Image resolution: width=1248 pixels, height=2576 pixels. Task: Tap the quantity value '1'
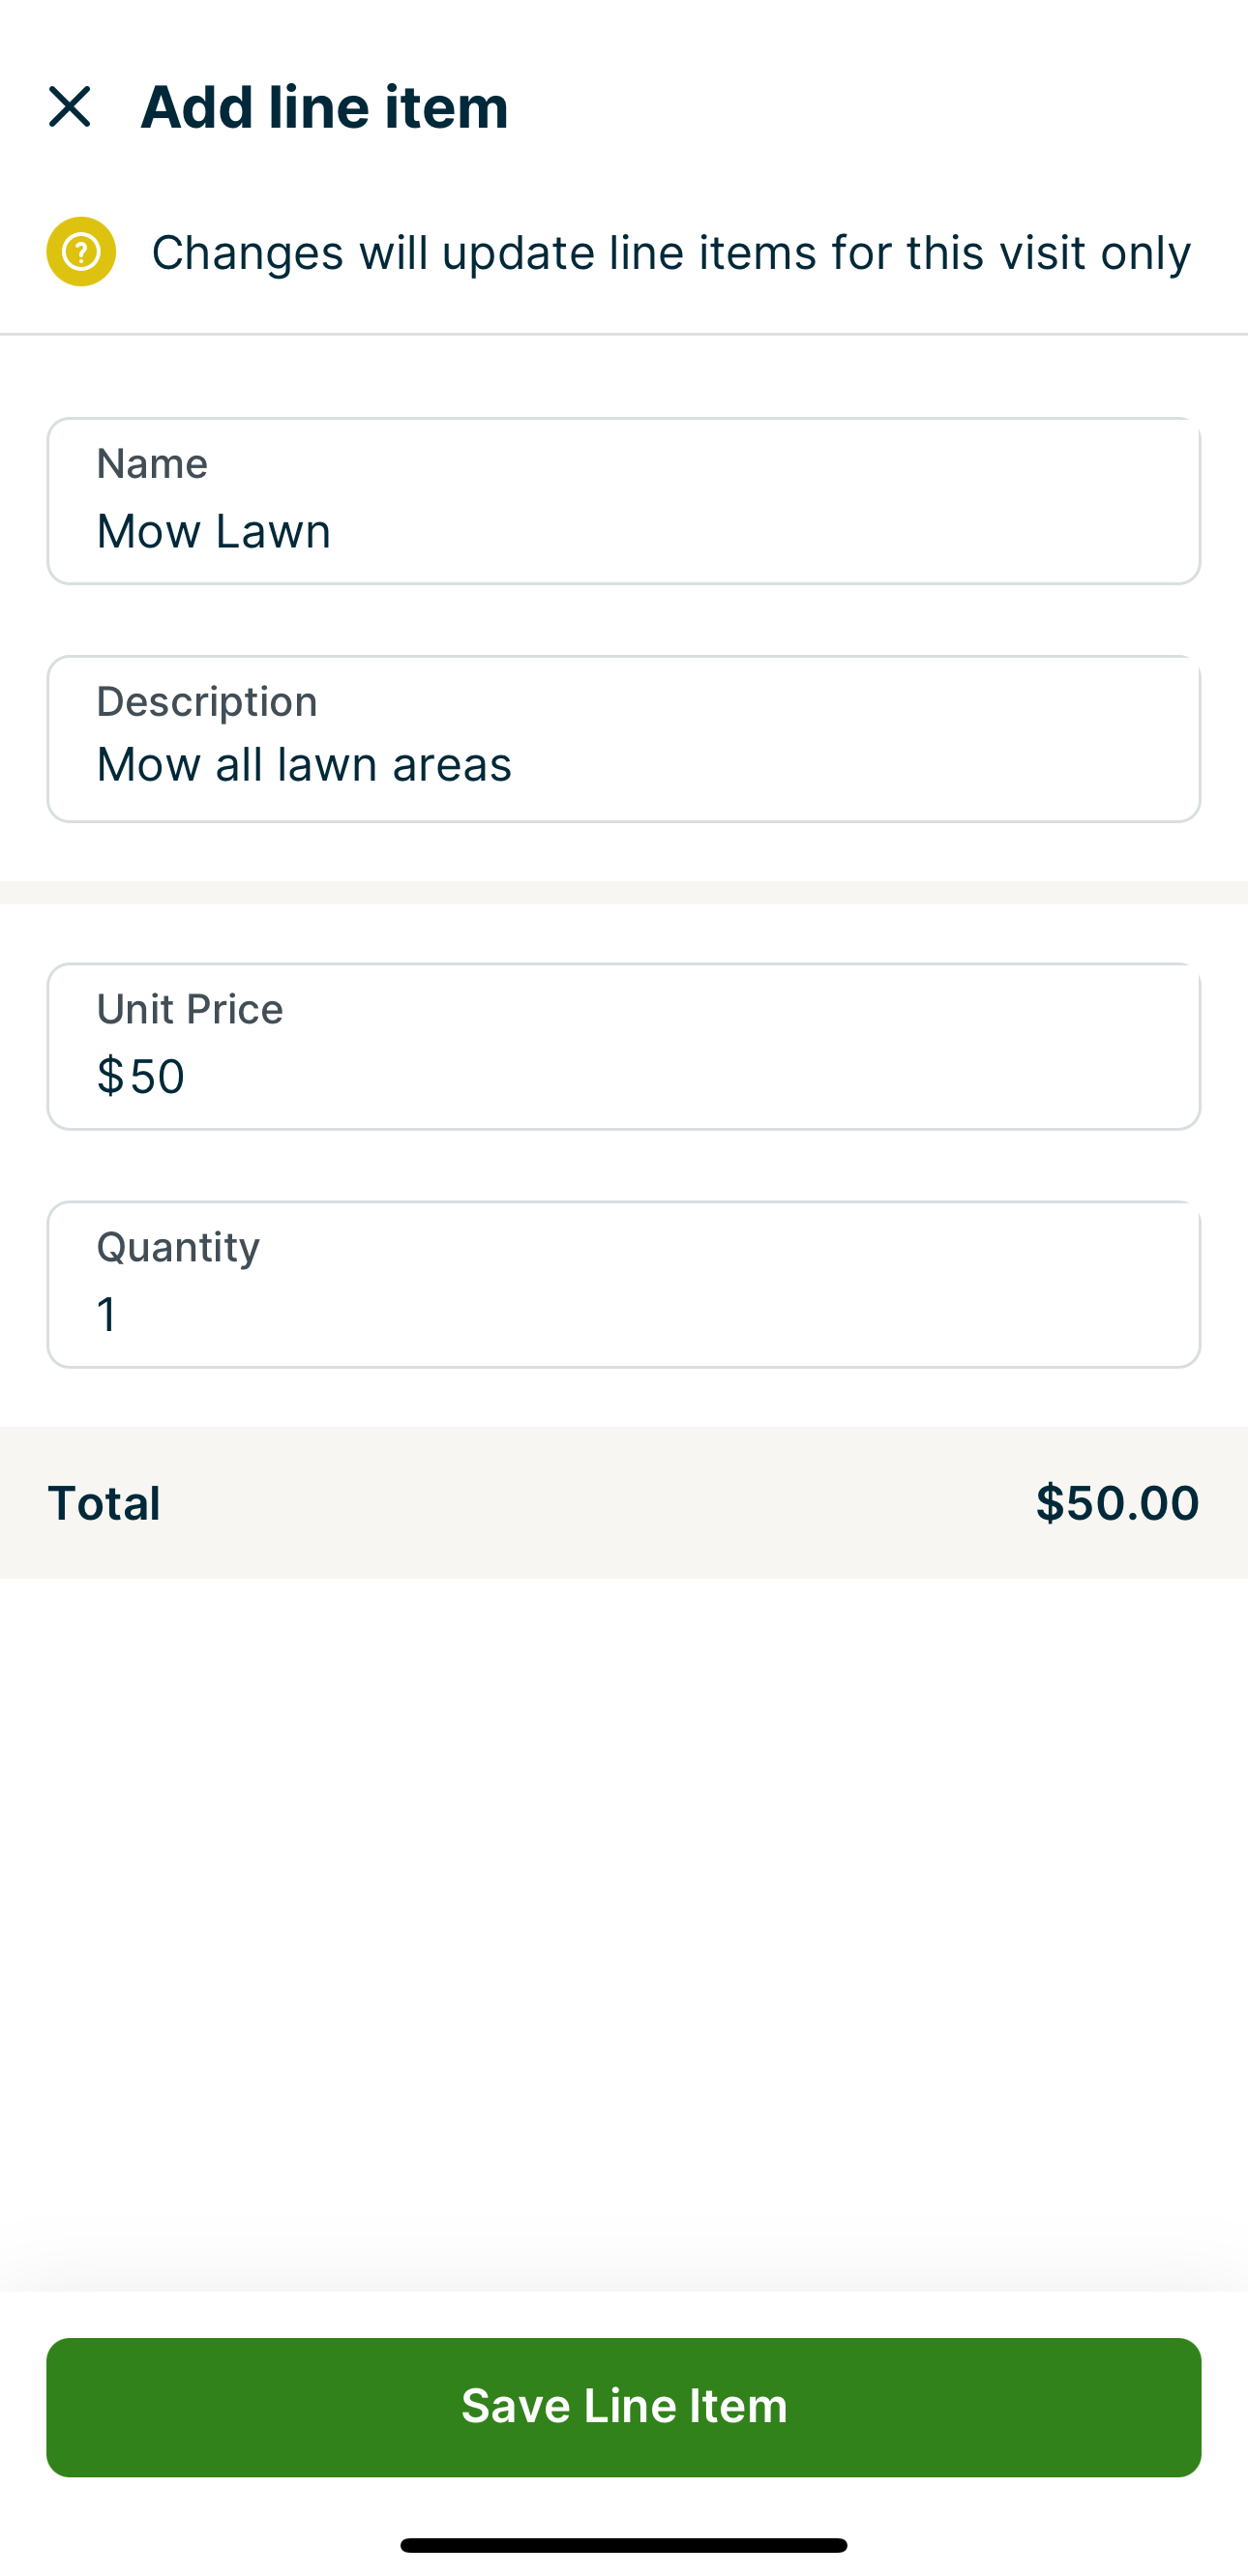(x=106, y=1314)
